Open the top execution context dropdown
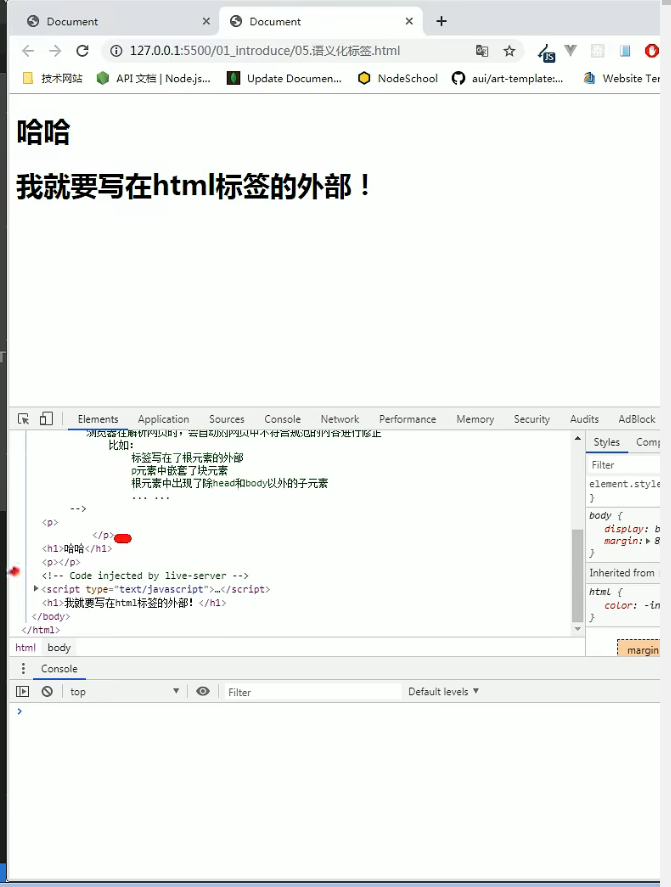The image size is (671, 887). point(124,691)
